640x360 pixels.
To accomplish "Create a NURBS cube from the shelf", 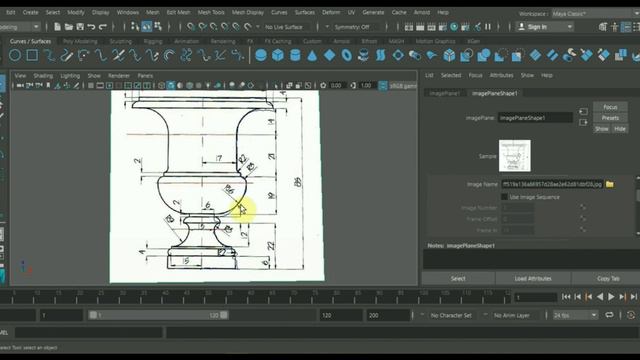I will [278, 55].
